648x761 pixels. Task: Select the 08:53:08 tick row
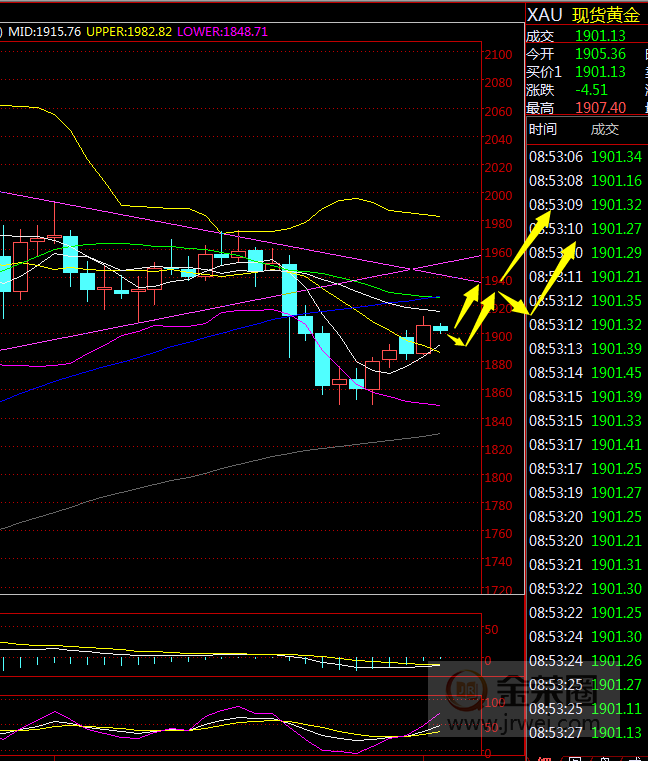(x=585, y=181)
